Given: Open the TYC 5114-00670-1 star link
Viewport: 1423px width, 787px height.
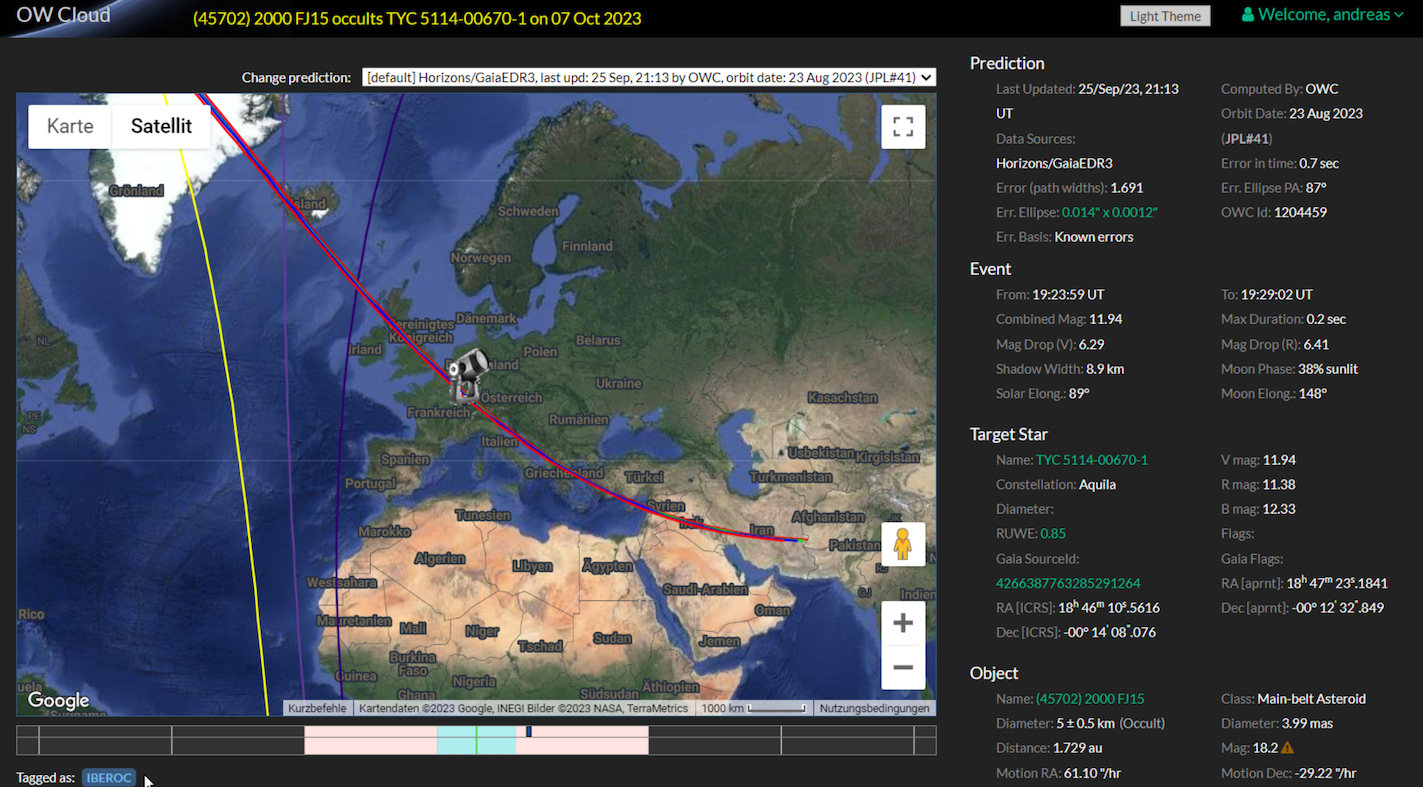Looking at the screenshot, I should [1091, 460].
